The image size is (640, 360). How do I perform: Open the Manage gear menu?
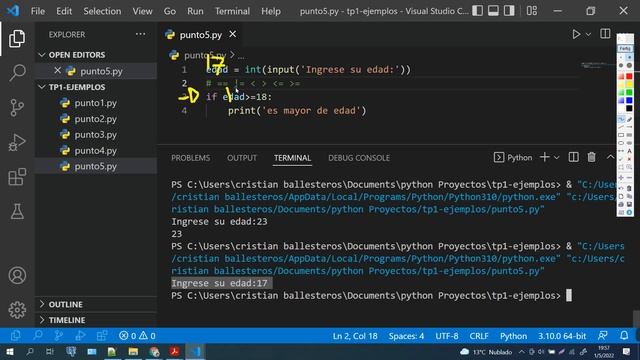coord(17,310)
